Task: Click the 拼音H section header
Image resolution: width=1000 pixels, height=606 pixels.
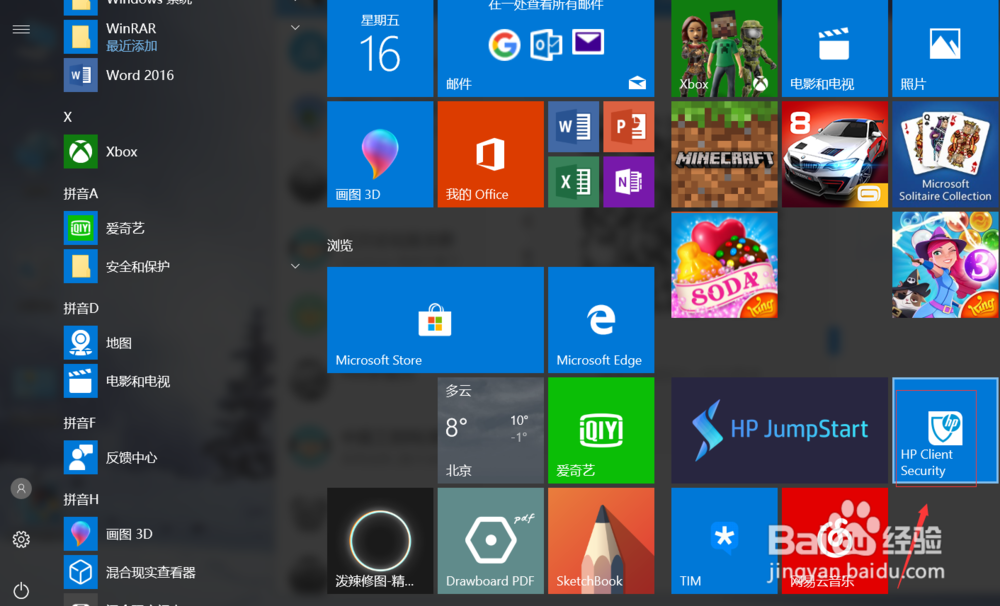Action: point(80,499)
